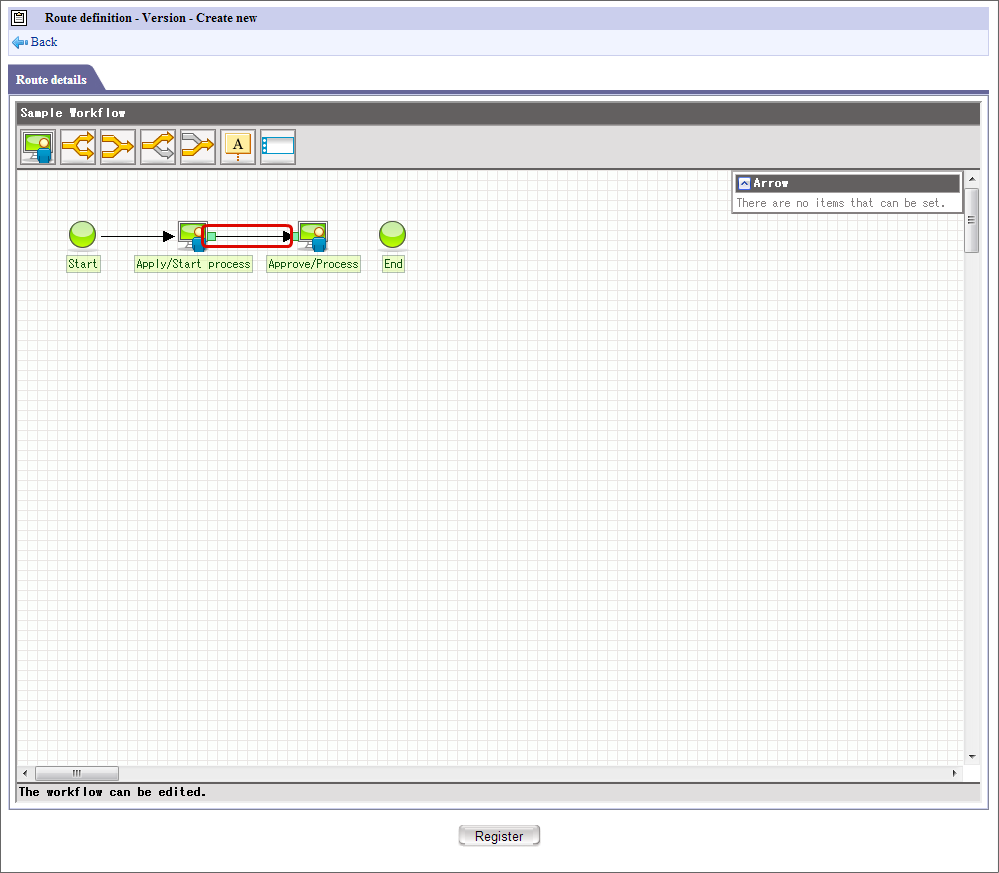Select the Approve/Process node icon
Image resolution: width=999 pixels, height=873 pixels.
[x=313, y=236]
